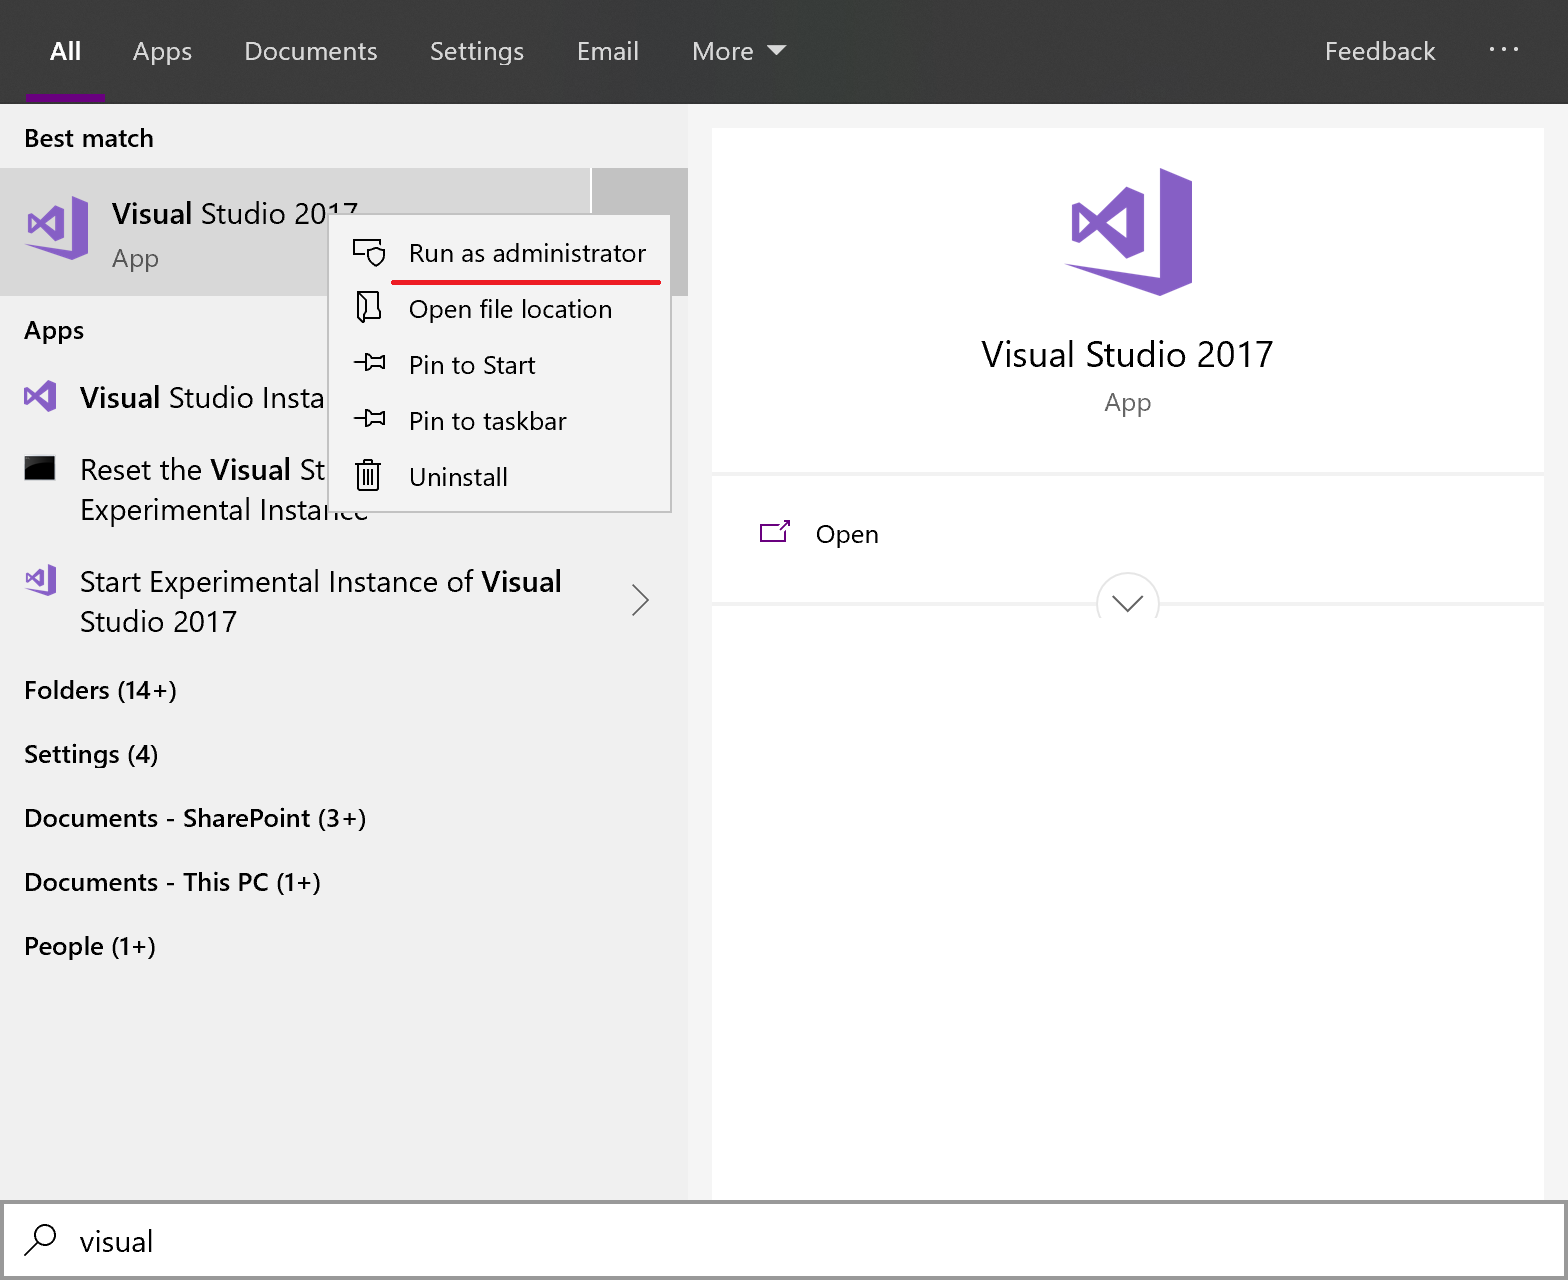
Task: Click the Open icon in the preview pane
Action: tap(775, 532)
